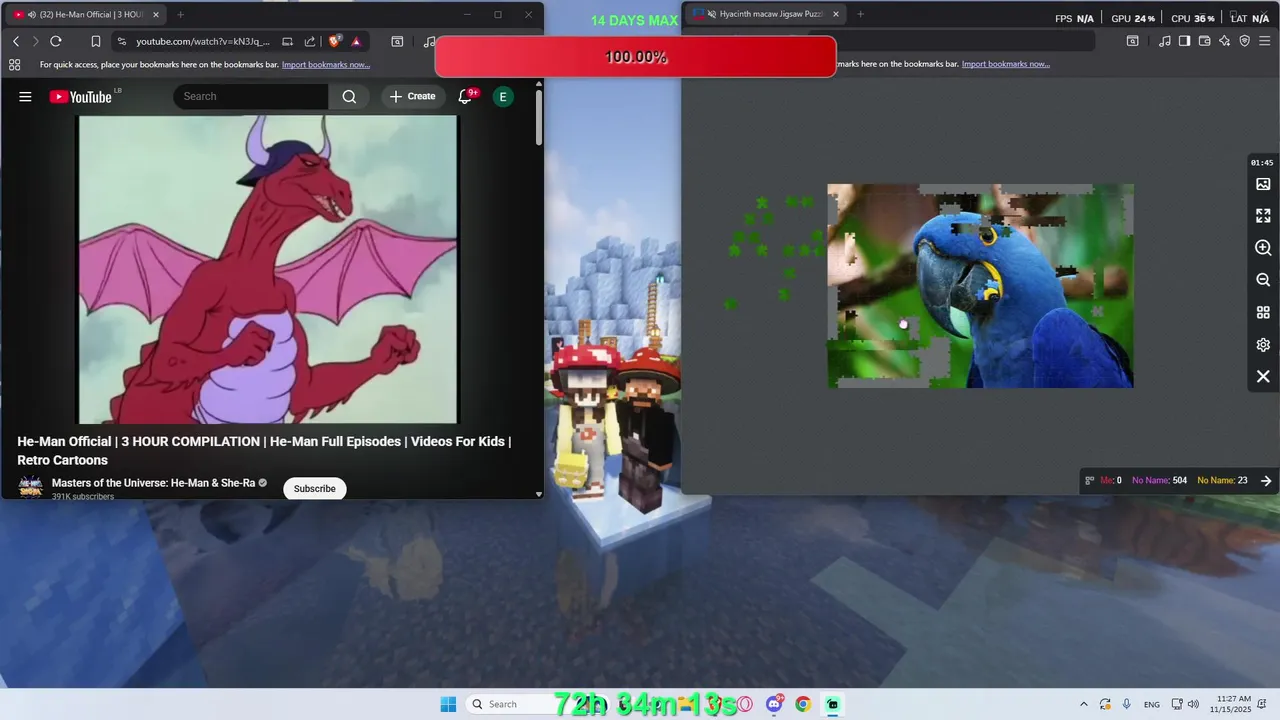The width and height of the screenshot is (1280, 720).
Task: Open a new tab in puzzle window
Action: point(860,14)
